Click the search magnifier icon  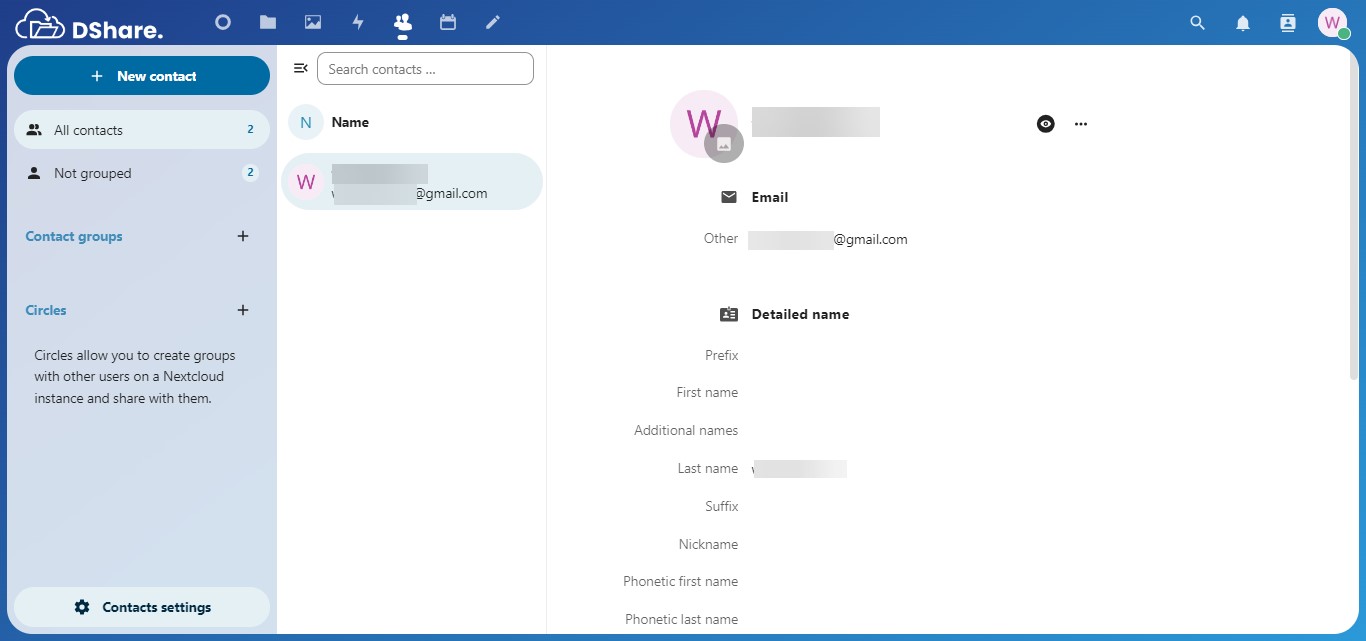(1197, 23)
